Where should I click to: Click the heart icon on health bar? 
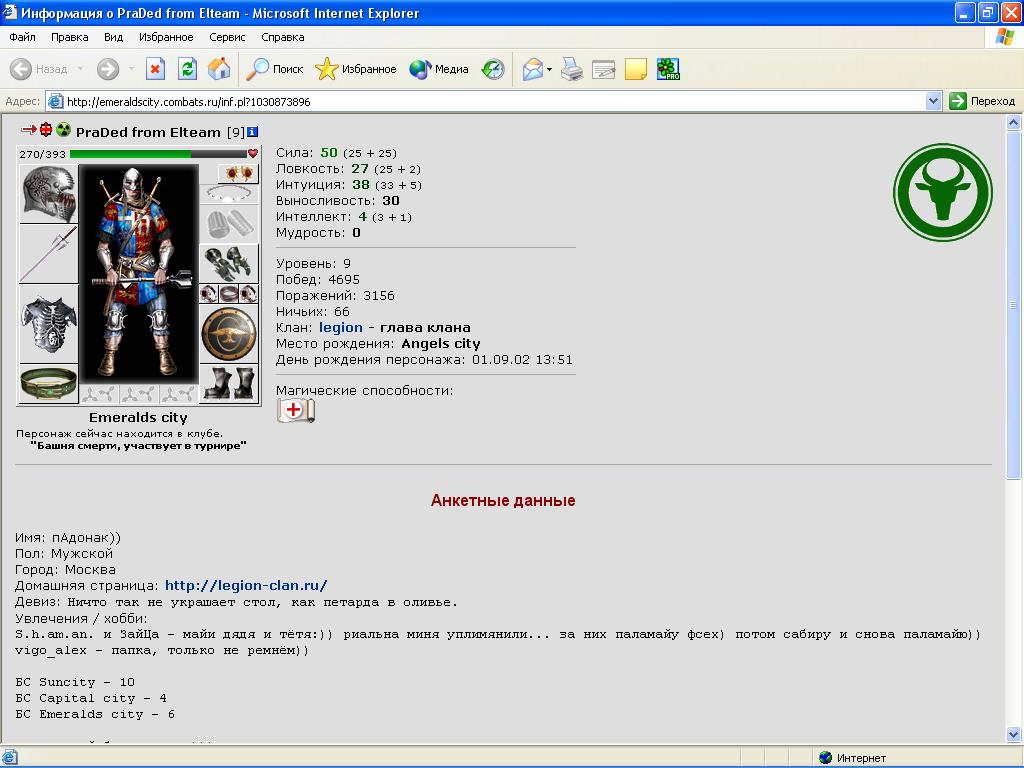pos(253,153)
